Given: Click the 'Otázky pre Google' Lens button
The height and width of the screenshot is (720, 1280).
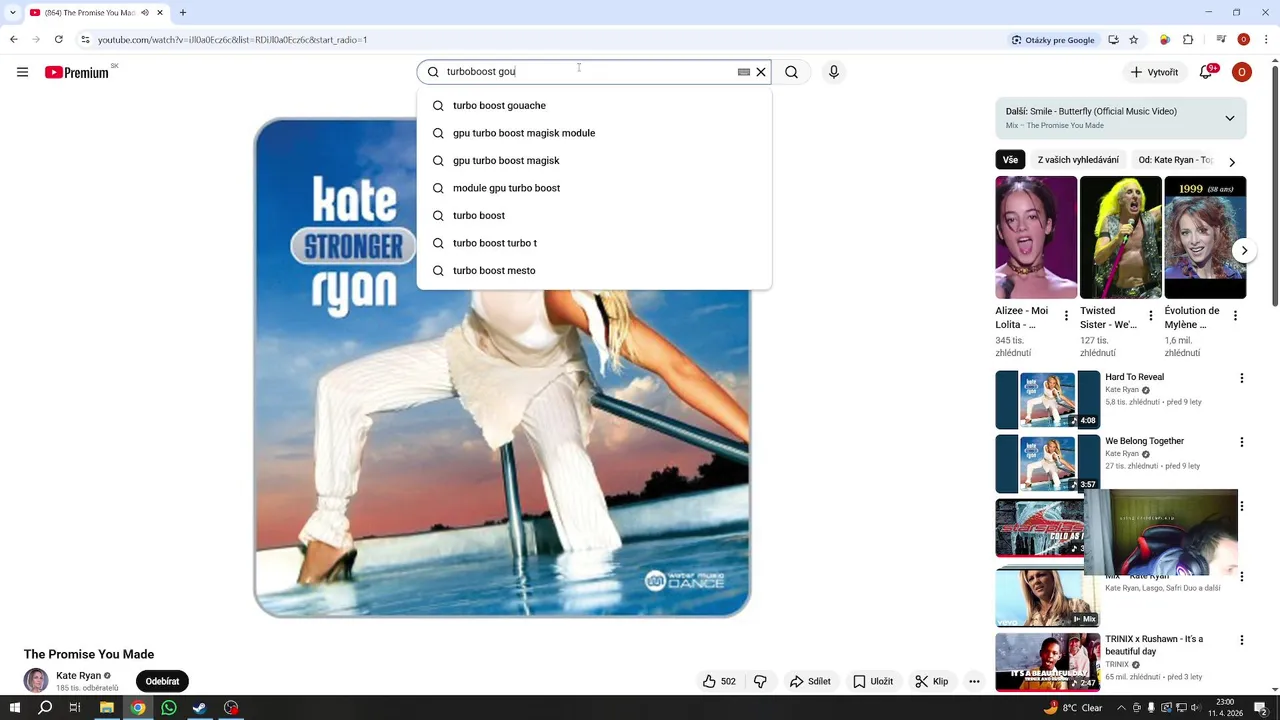Looking at the screenshot, I should coord(1053,40).
